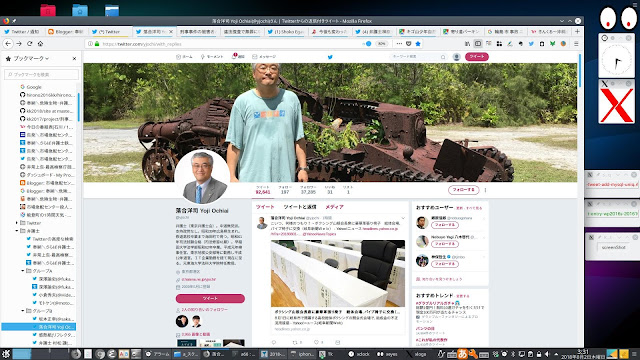The width and height of the screenshot is (640, 360).
Task: Close the bookmarks sidebar
Action: coord(74,59)
